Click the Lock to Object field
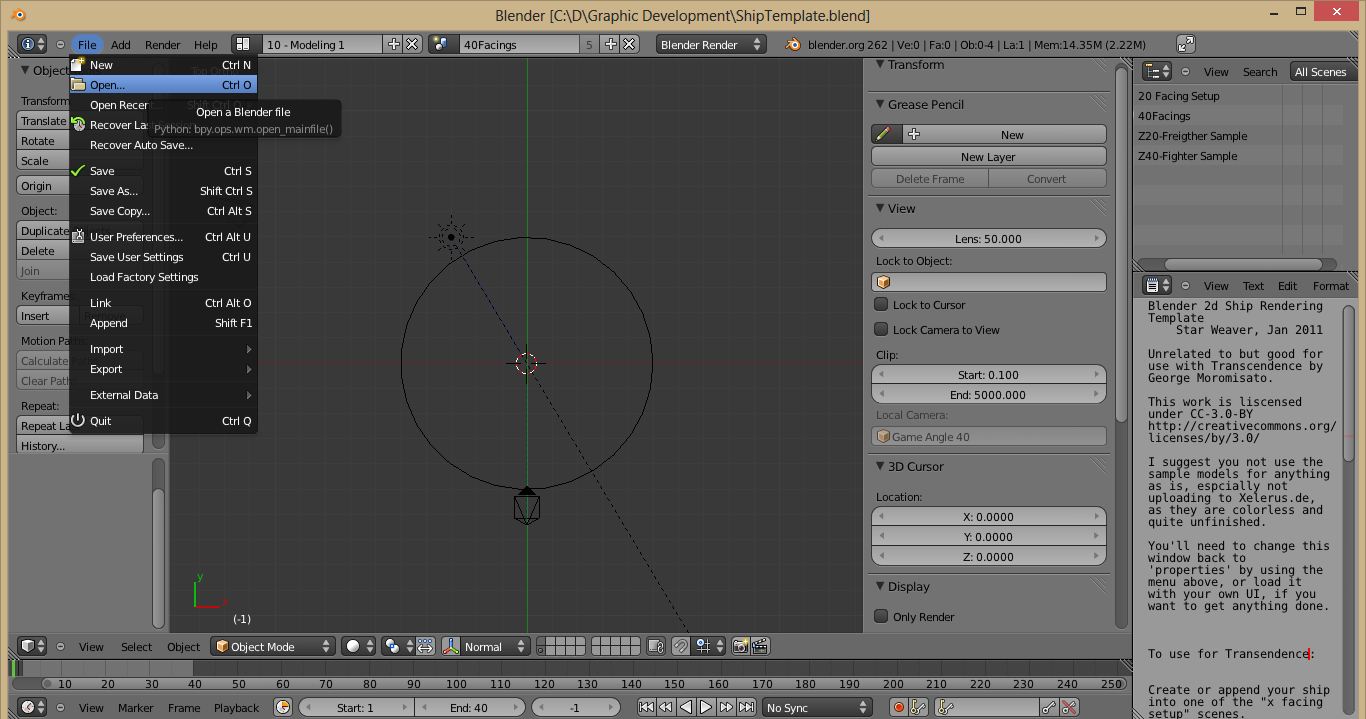The width and height of the screenshot is (1366, 719). pyautogui.click(x=989, y=282)
